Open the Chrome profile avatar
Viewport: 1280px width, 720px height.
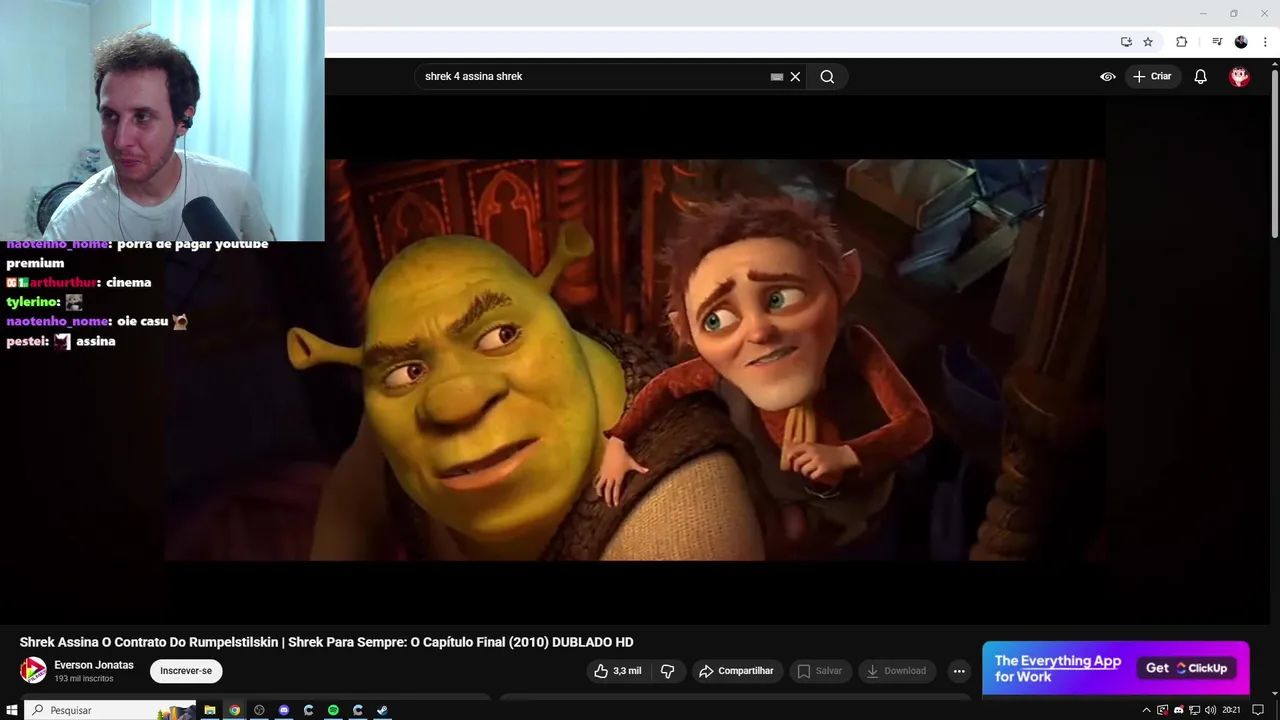(x=1241, y=42)
